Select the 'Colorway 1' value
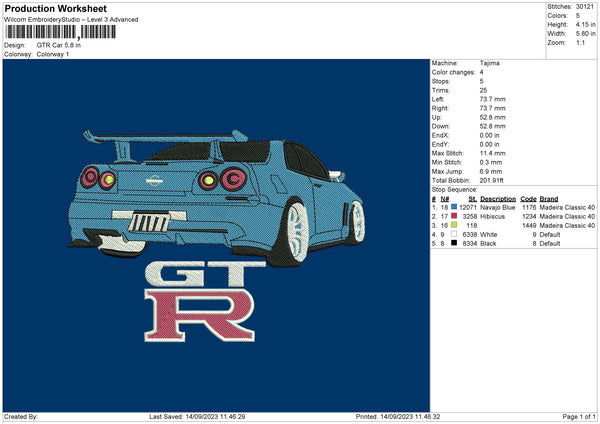Screen dimensions: 600x424 pyautogui.click(x=53, y=54)
